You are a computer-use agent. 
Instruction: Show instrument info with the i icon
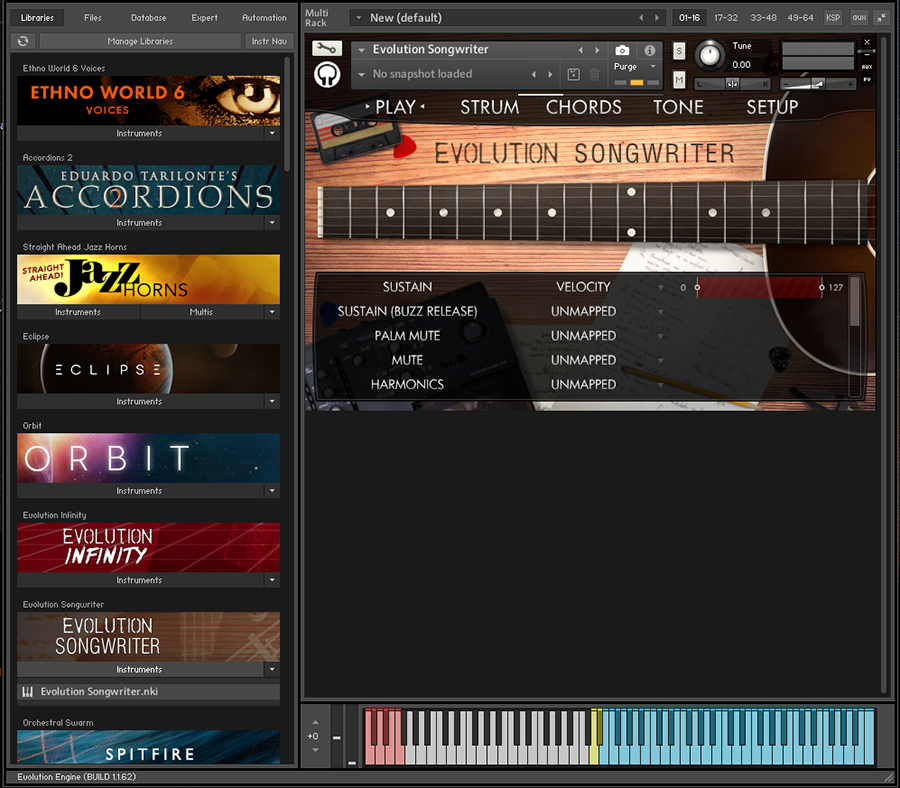tap(650, 51)
